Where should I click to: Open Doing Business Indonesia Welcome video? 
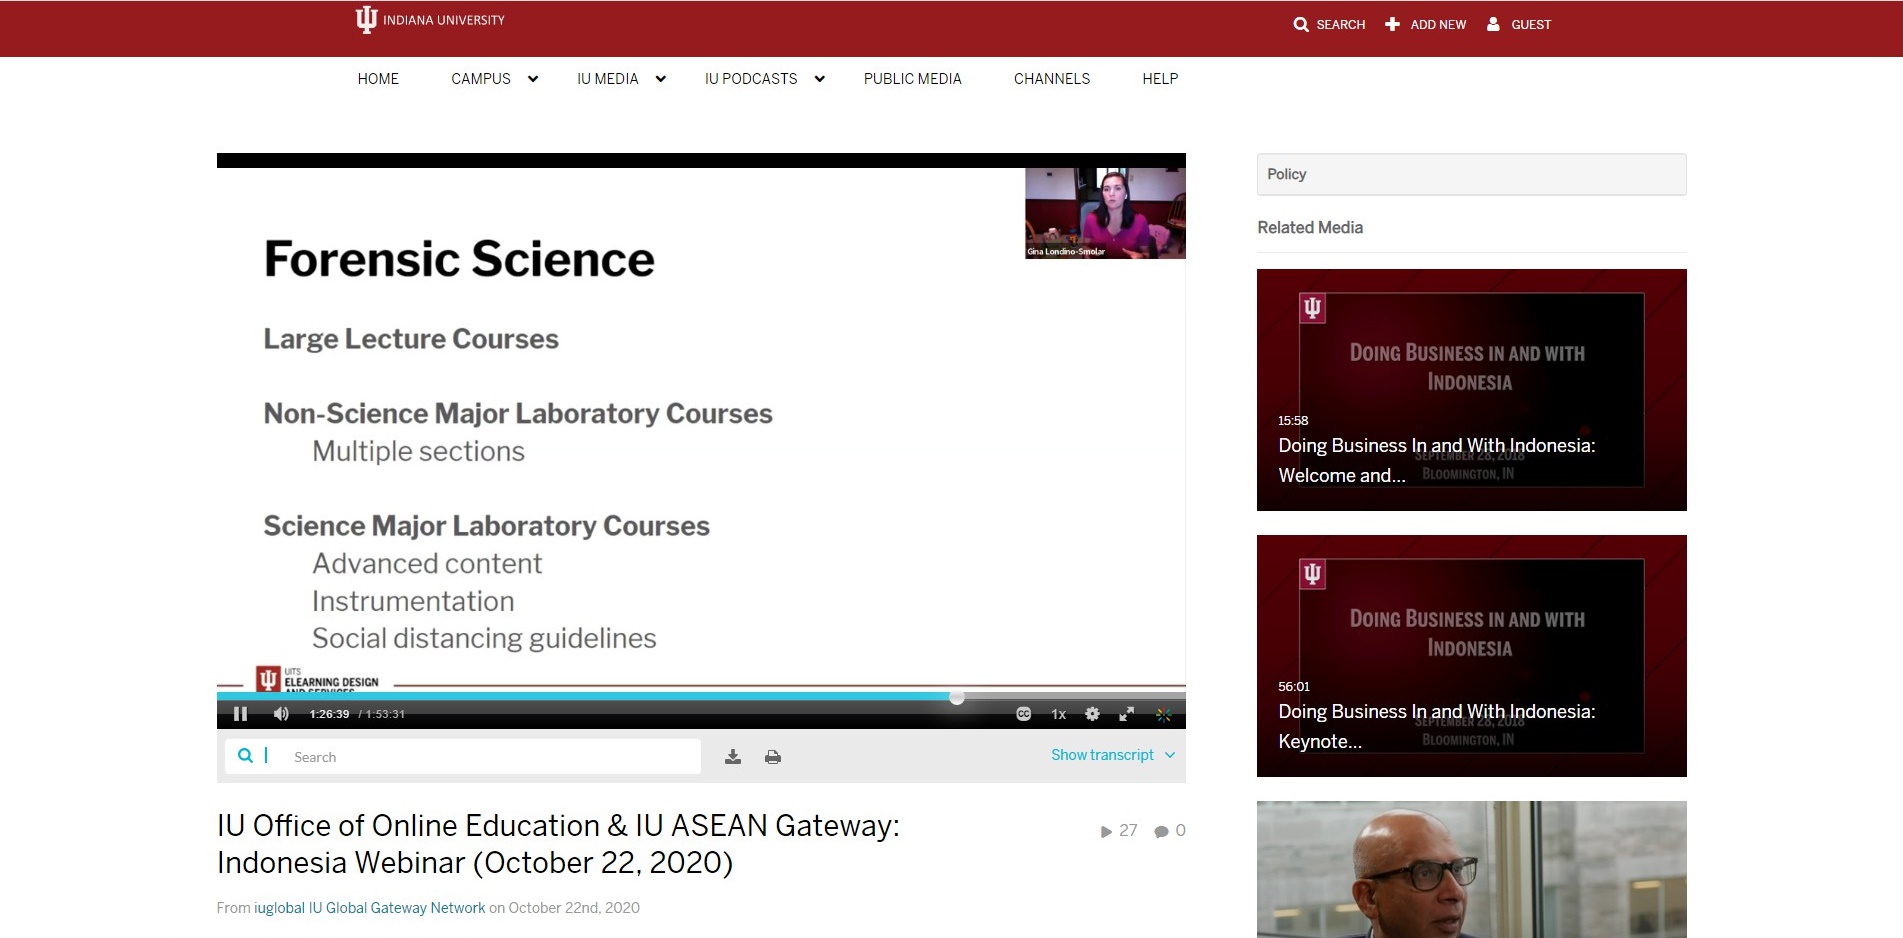point(1471,390)
